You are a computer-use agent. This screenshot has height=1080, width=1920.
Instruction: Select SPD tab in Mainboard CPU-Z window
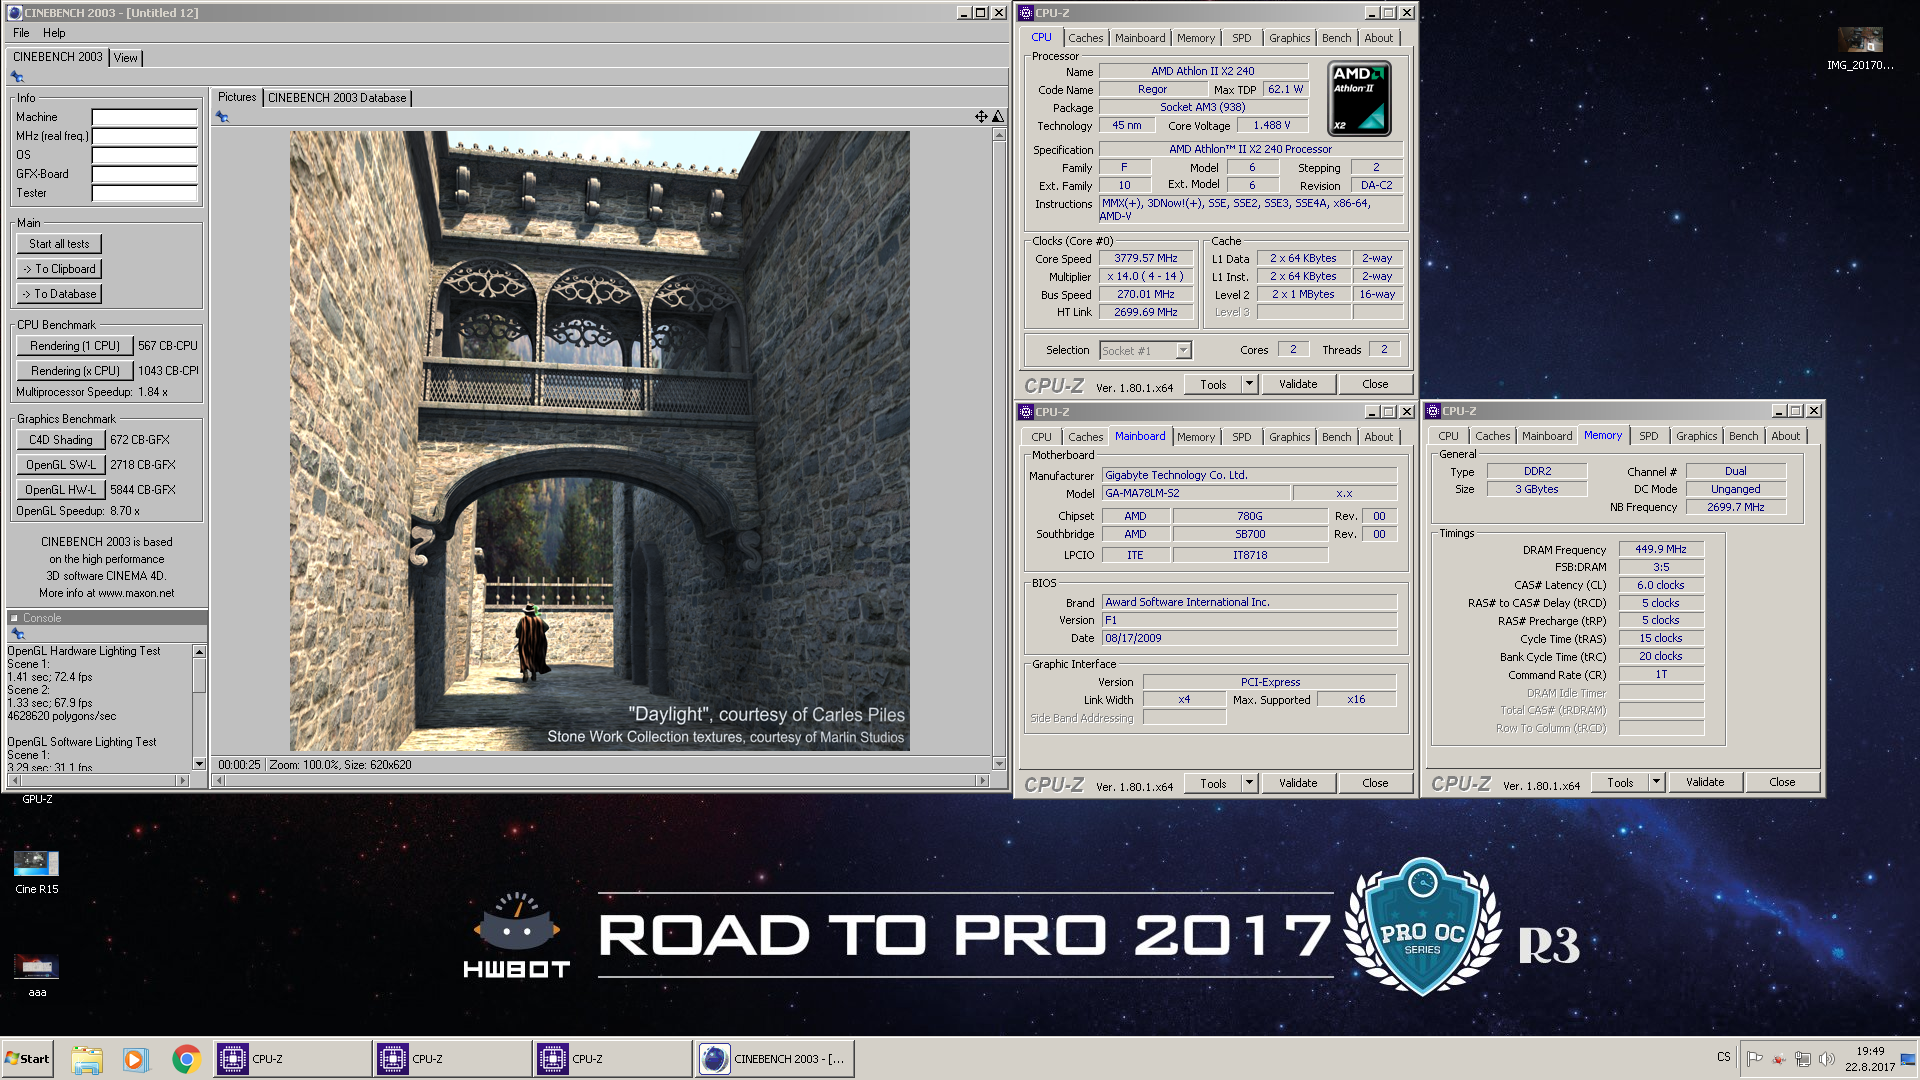1241,437
